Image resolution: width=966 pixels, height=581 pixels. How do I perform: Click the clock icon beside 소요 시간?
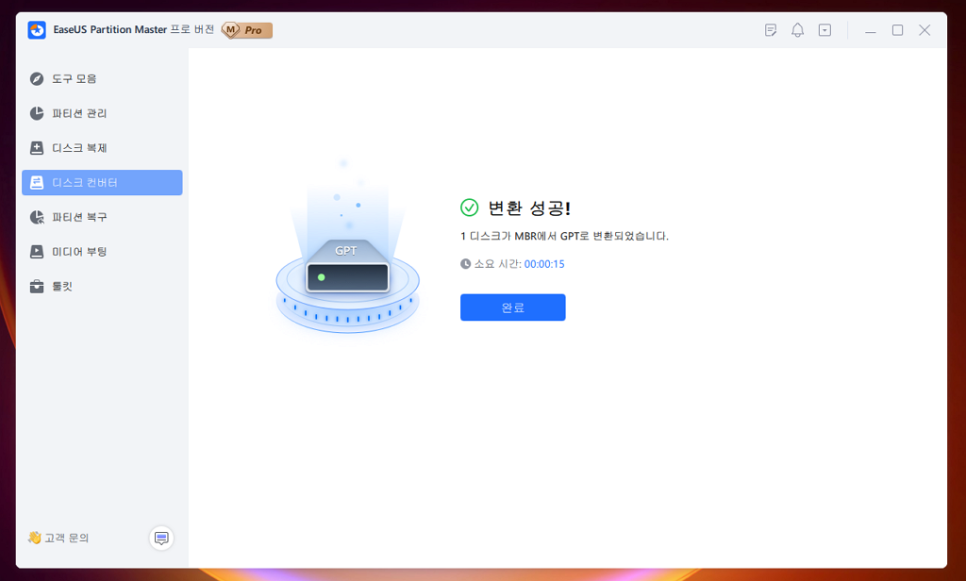coord(466,264)
